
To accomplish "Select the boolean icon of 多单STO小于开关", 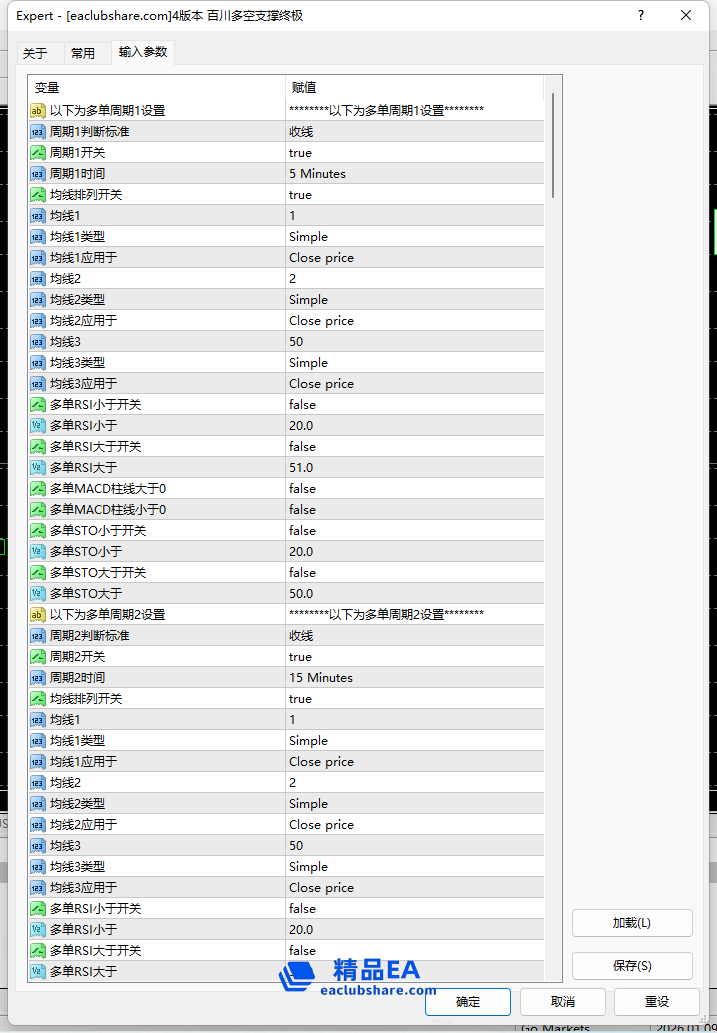I will point(38,531).
